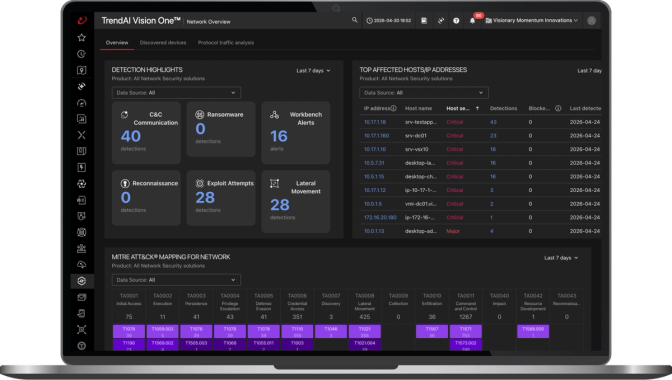Open Data Source dropdown in Detection Highlights

(x=176, y=93)
